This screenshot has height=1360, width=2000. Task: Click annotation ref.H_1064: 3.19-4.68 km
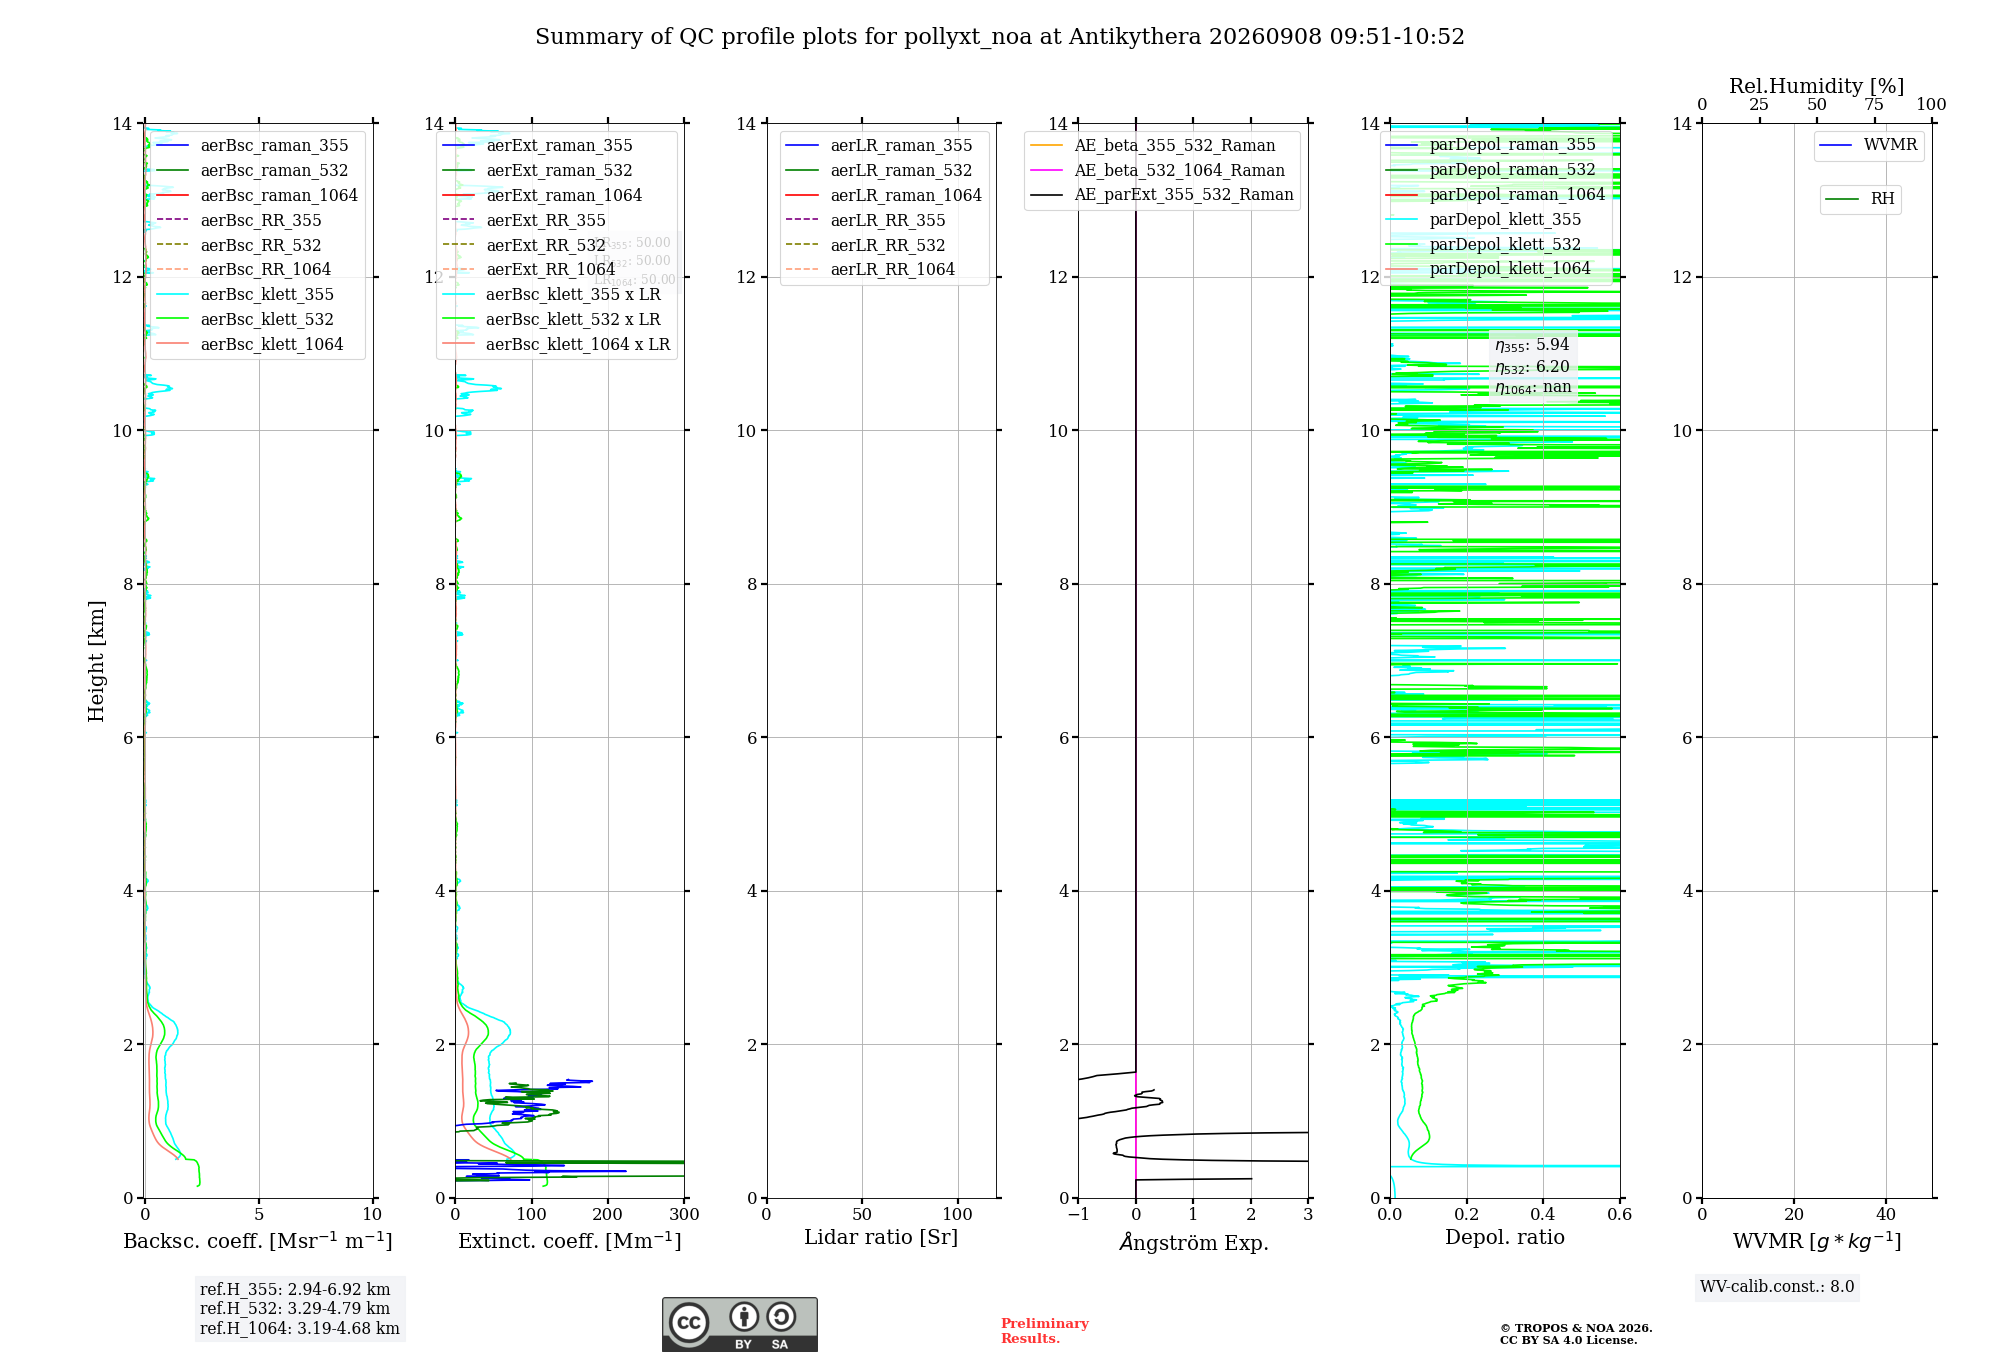[300, 1329]
